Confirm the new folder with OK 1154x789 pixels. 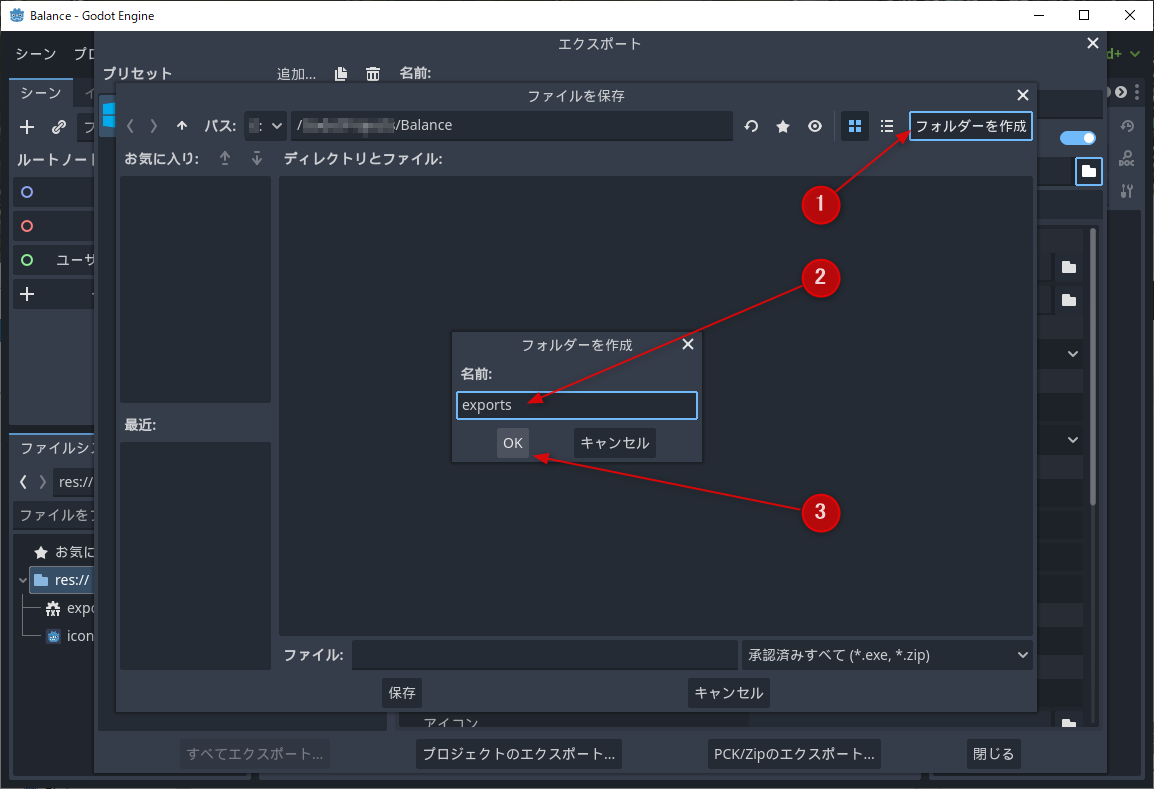(512, 443)
